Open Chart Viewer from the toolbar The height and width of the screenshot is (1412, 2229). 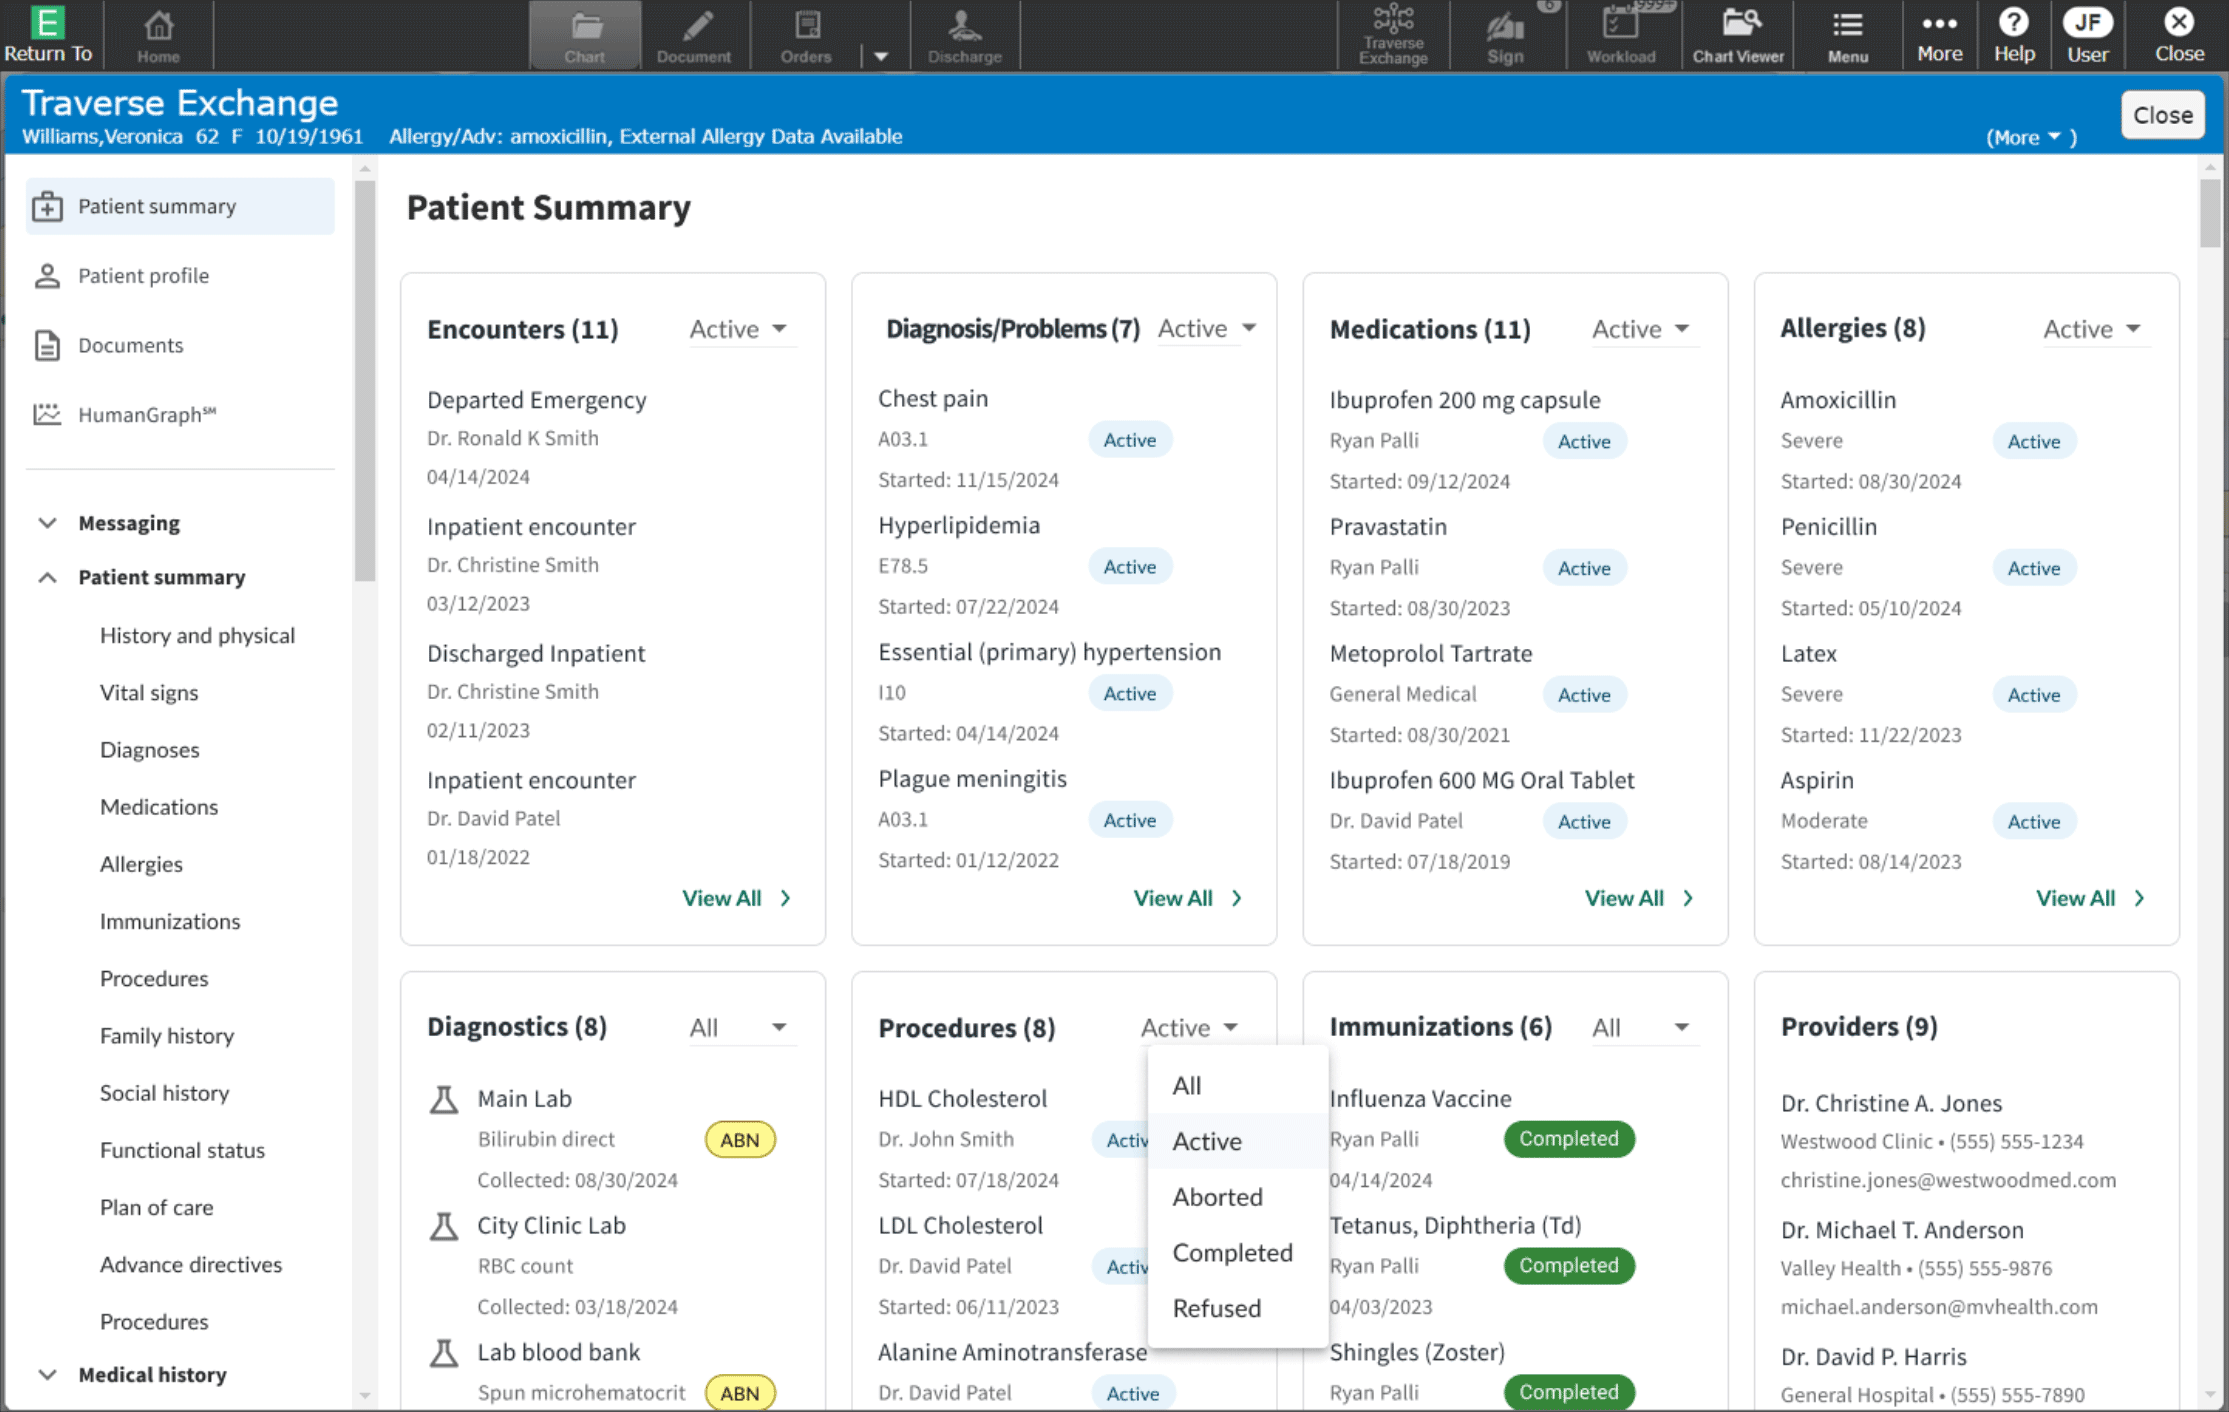pos(1738,30)
